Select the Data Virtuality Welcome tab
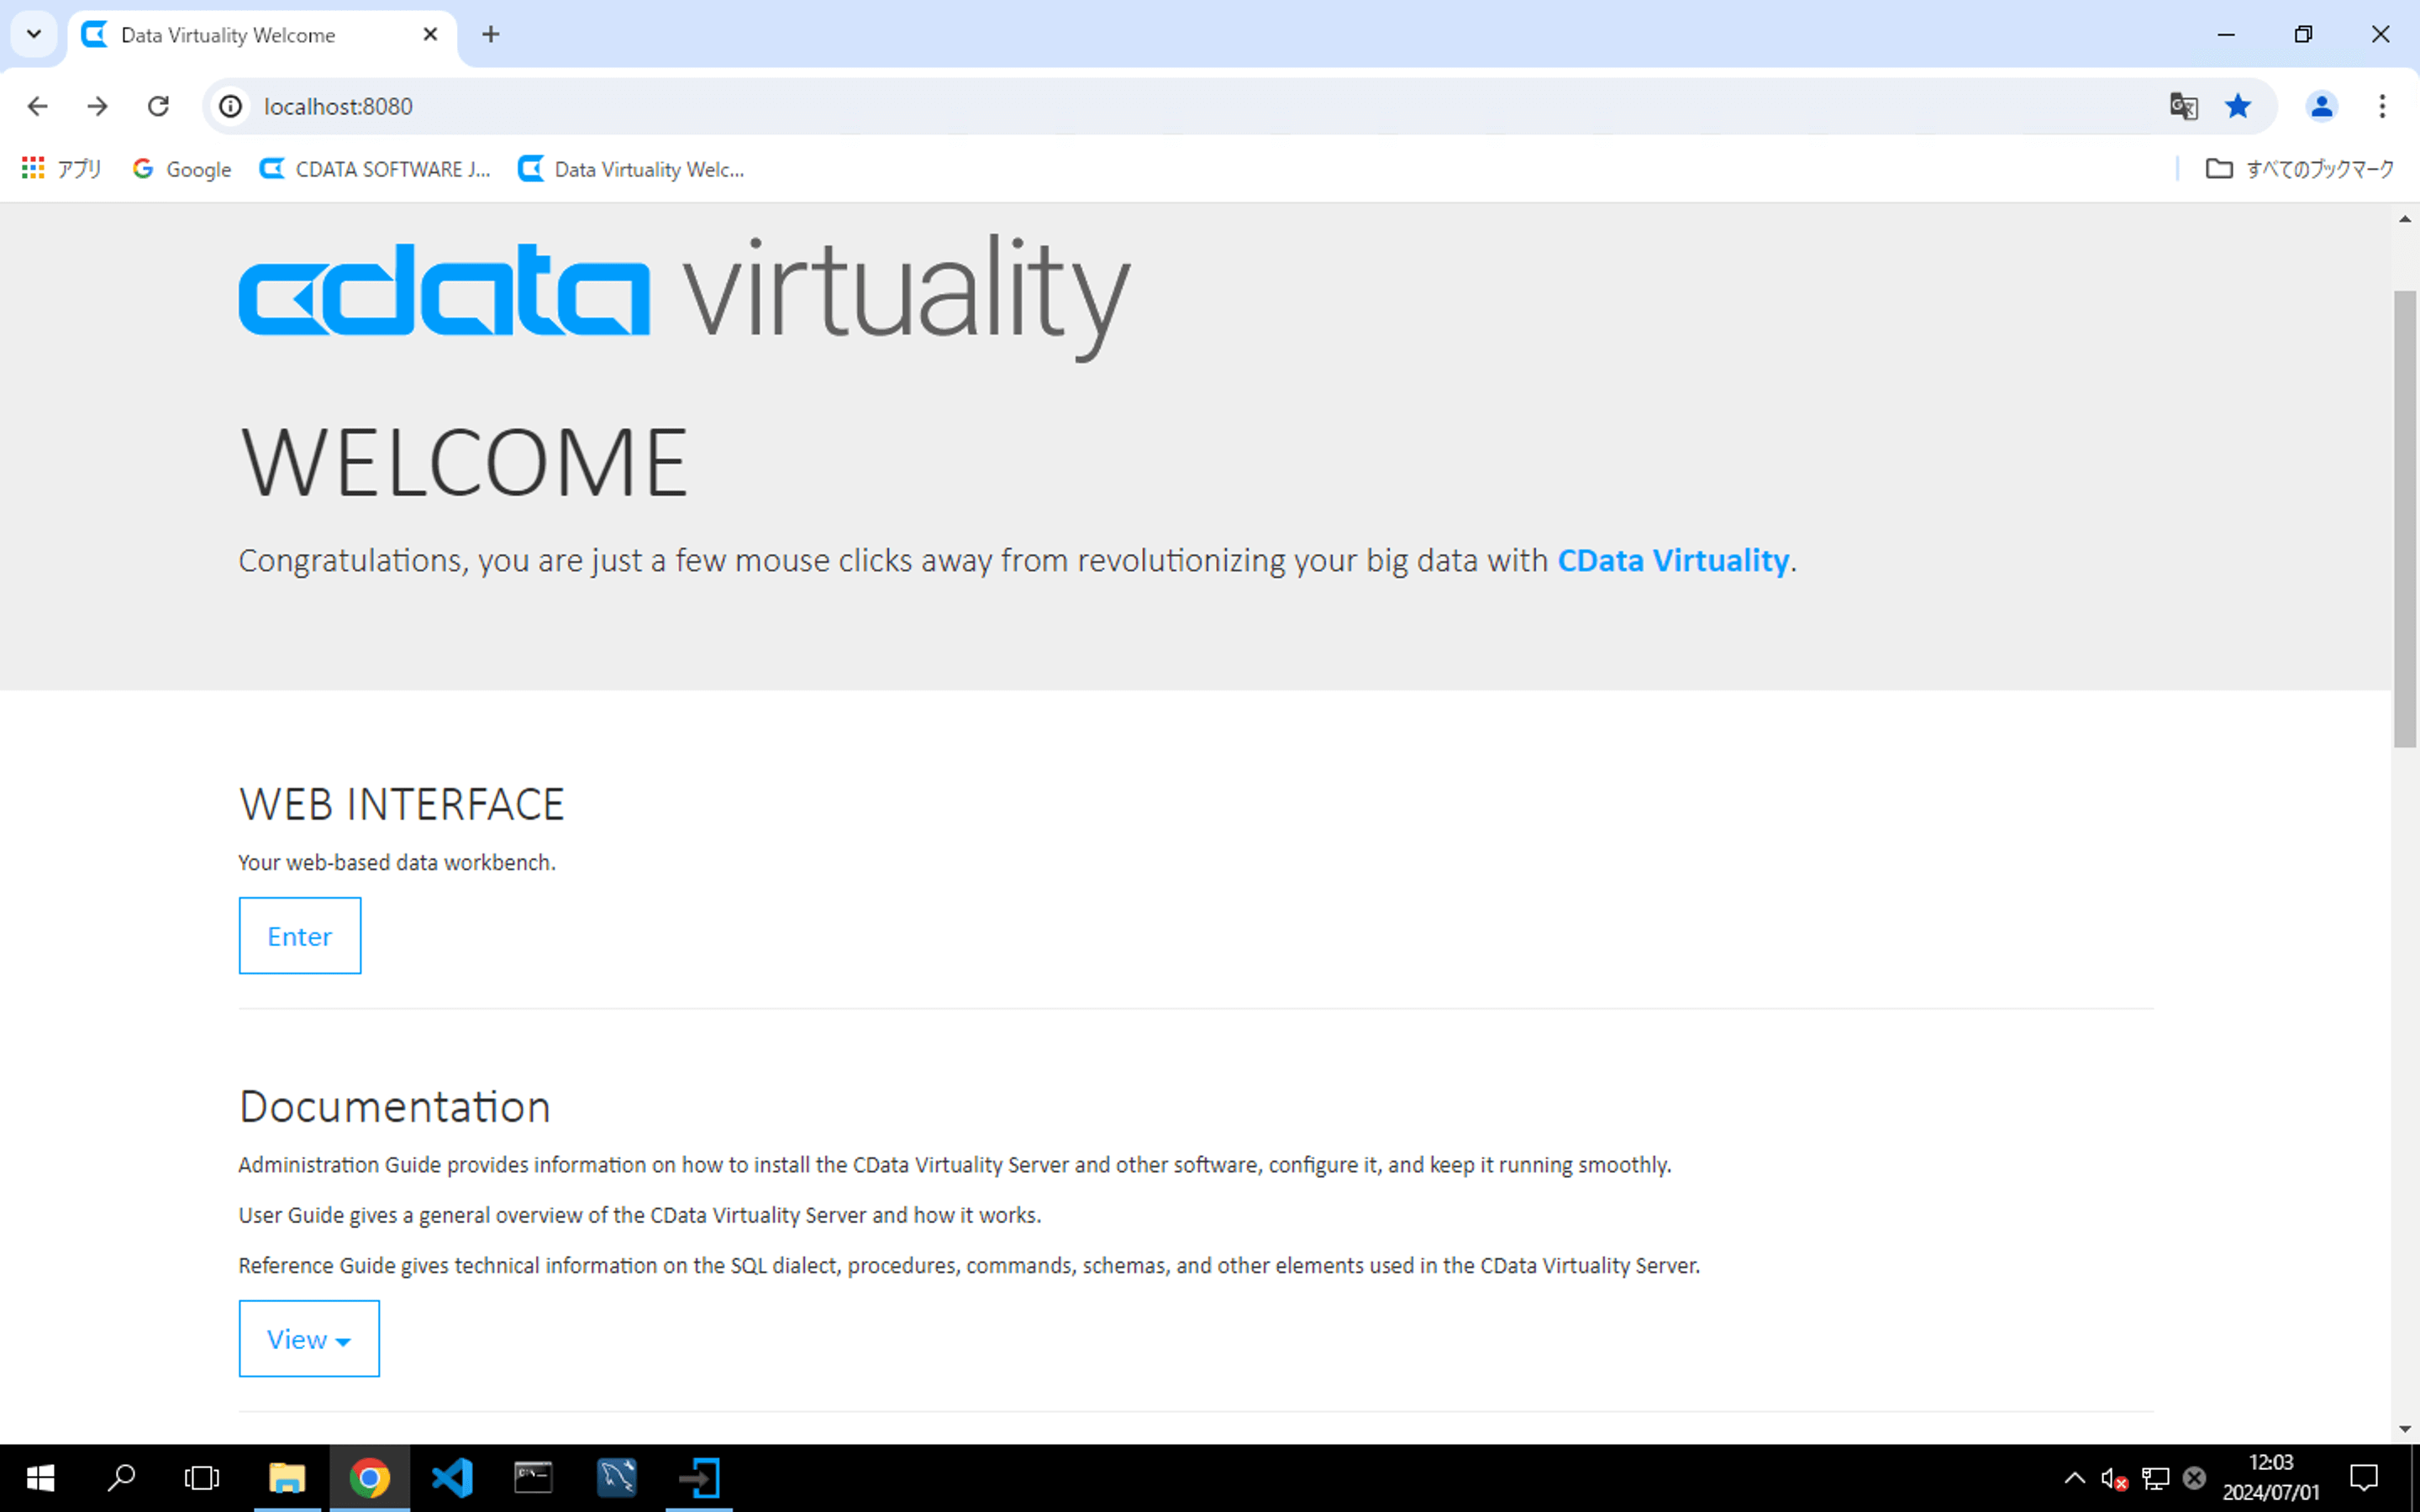 [228, 35]
